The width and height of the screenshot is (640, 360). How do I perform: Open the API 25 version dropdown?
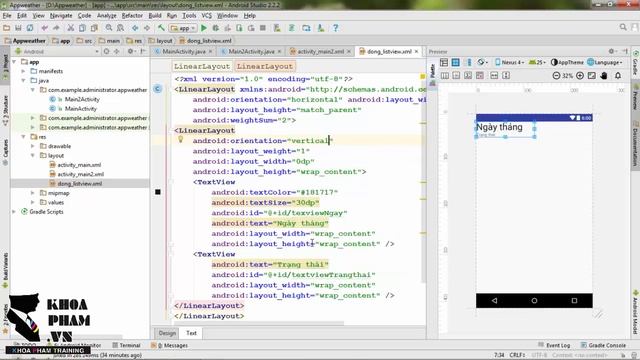537,62
